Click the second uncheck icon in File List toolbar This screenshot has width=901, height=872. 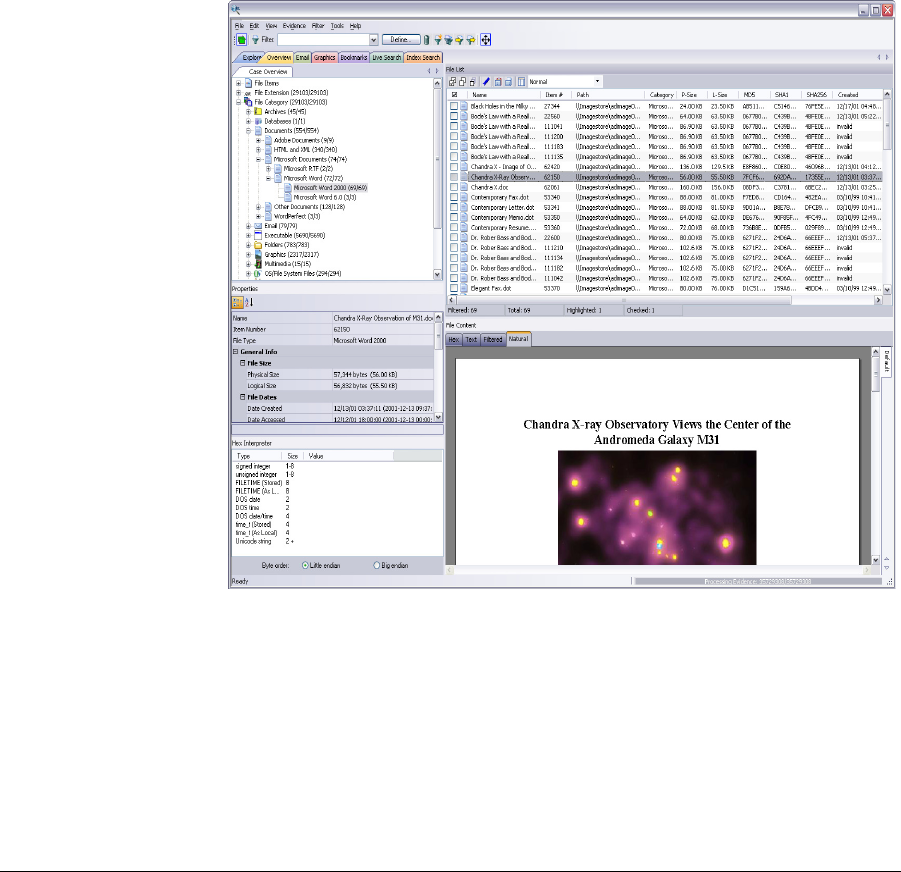point(463,82)
